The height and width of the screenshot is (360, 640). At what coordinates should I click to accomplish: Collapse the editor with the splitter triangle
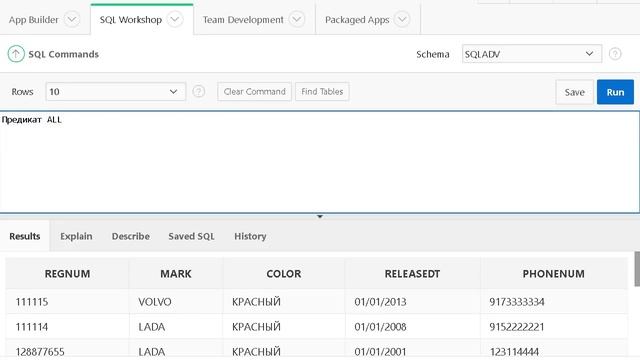(320, 216)
